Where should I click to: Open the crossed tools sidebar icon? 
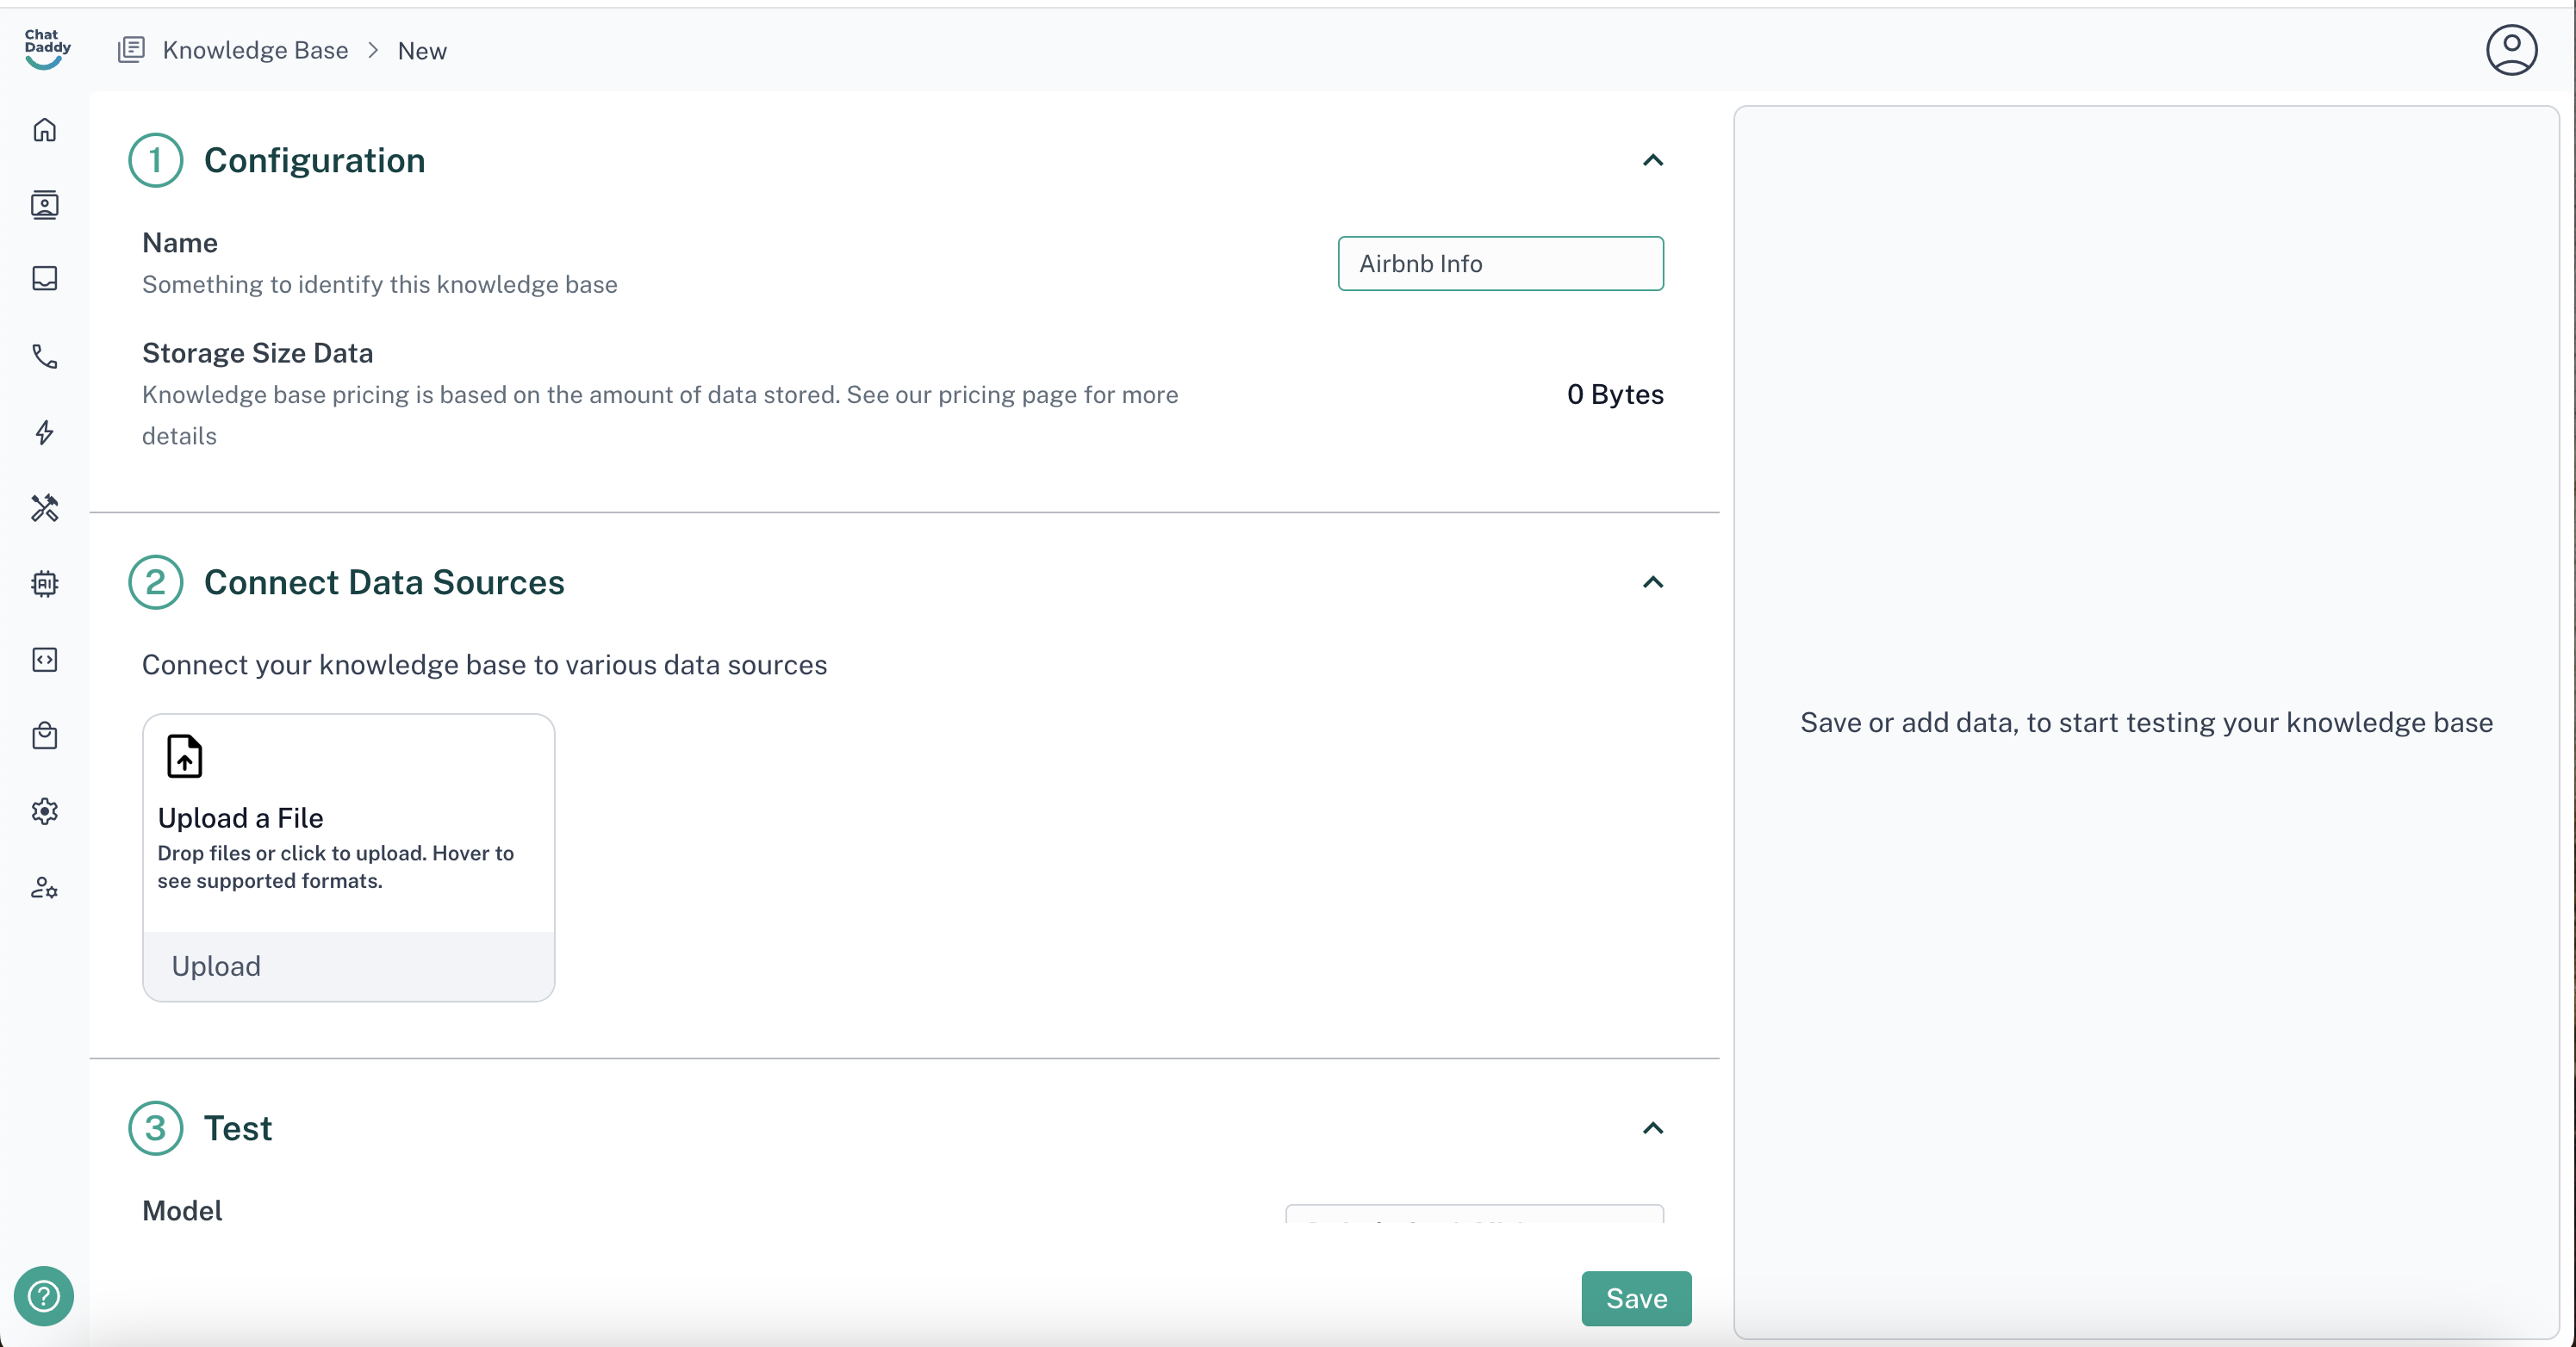pyautogui.click(x=44, y=508)
